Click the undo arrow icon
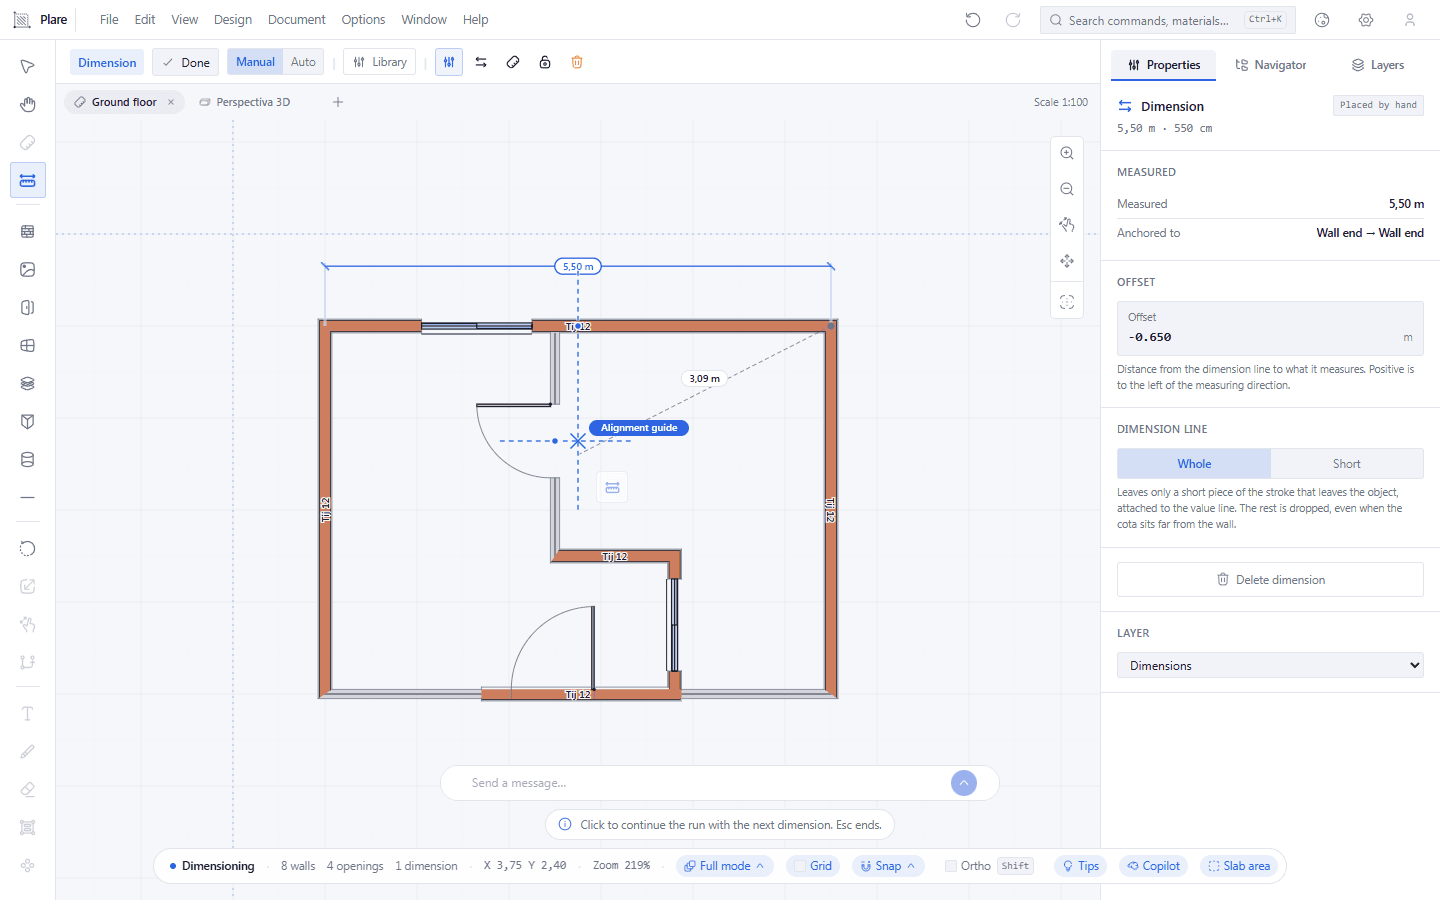Screen dimensions: 1440x900 tap(973, 20)
